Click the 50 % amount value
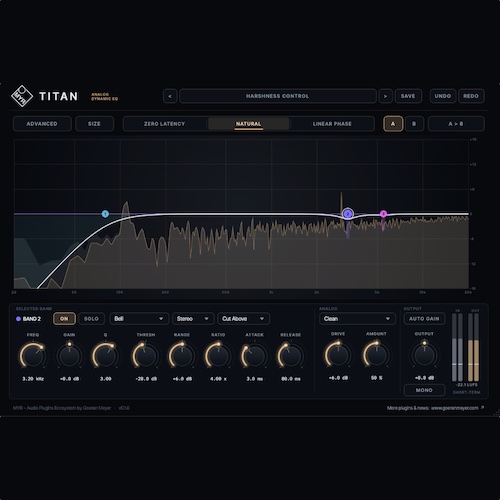500x500 pixels. (377, 378)
